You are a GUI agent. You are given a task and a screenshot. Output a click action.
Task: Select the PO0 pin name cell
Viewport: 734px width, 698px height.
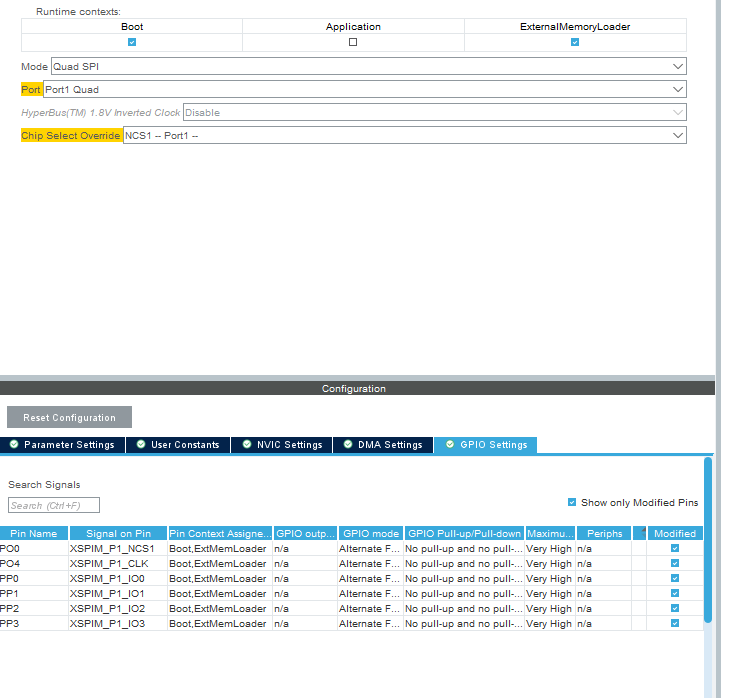point(34,548)
